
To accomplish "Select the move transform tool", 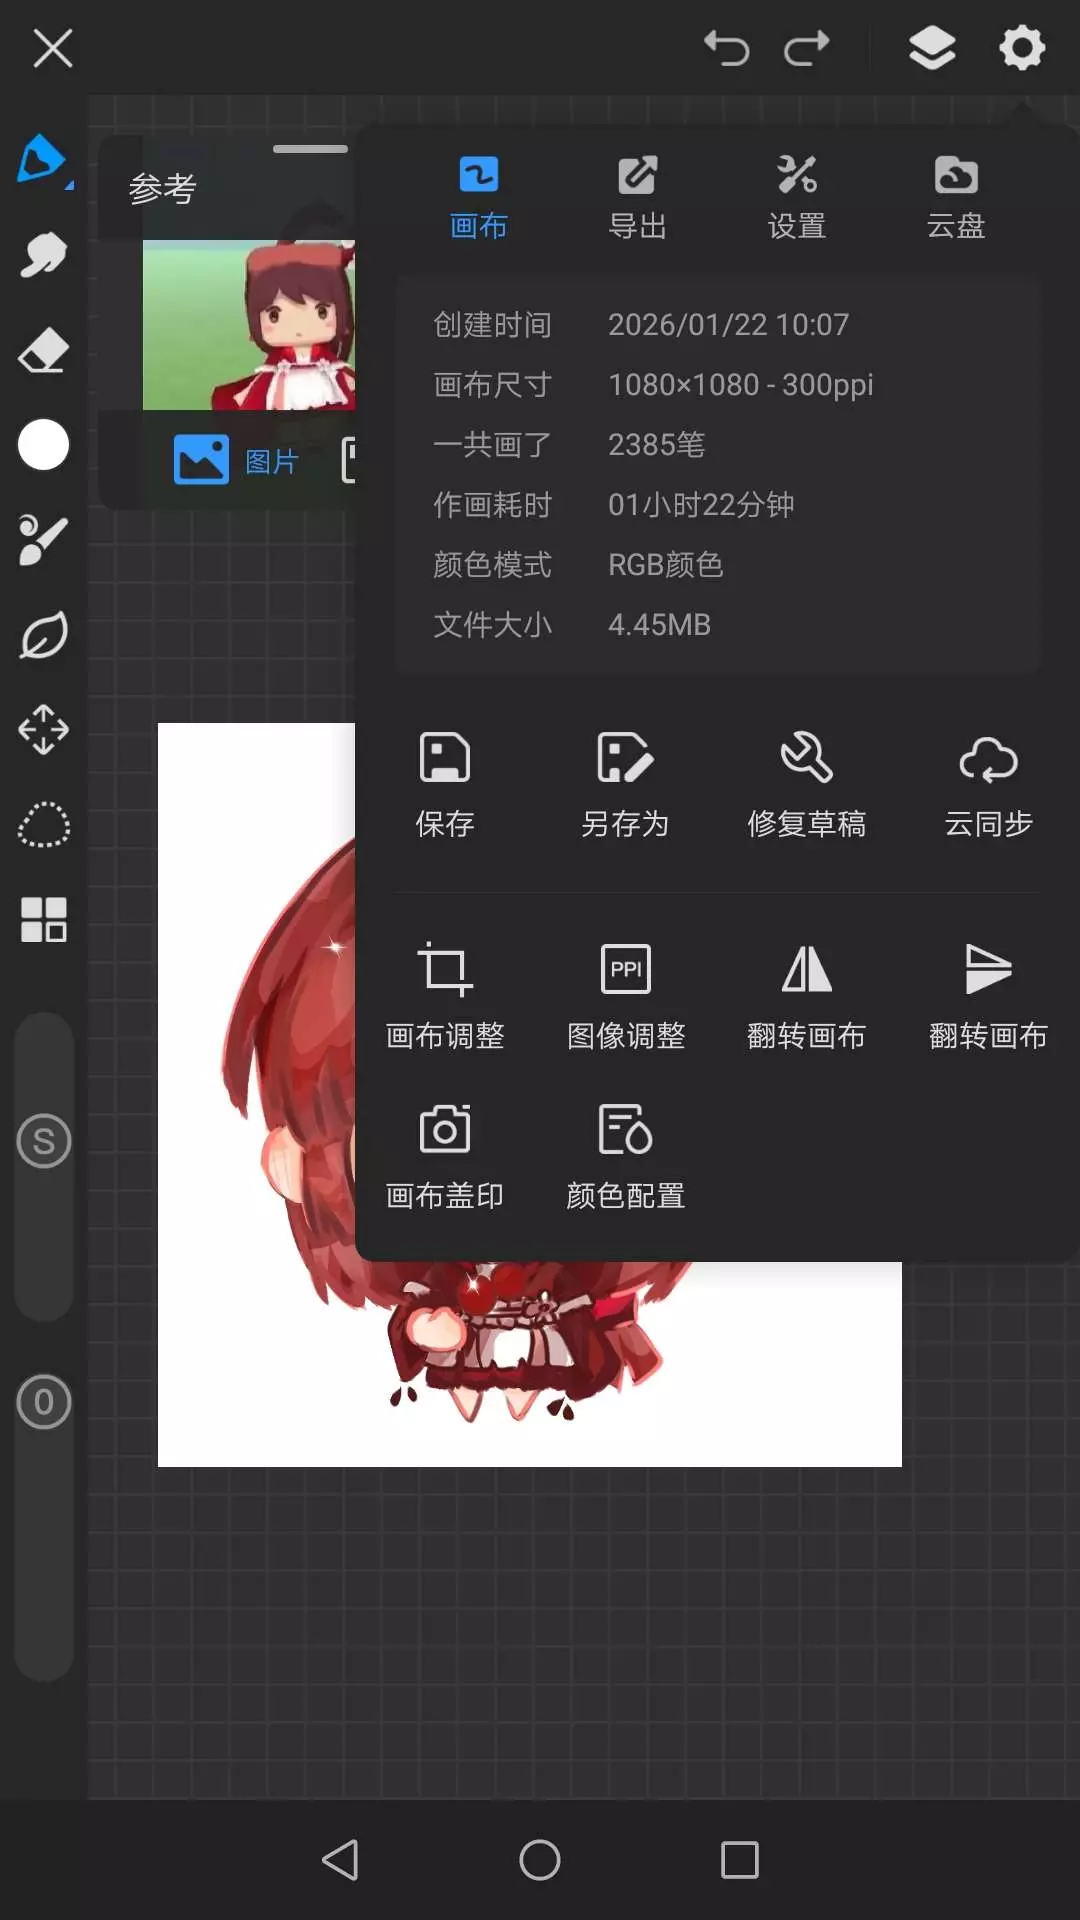I will [x=43, y=730].
